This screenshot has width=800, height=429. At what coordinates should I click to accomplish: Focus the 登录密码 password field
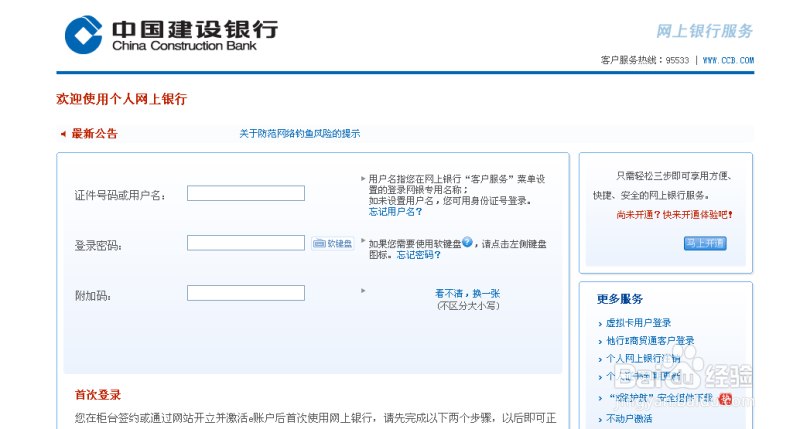coord(246,243)
